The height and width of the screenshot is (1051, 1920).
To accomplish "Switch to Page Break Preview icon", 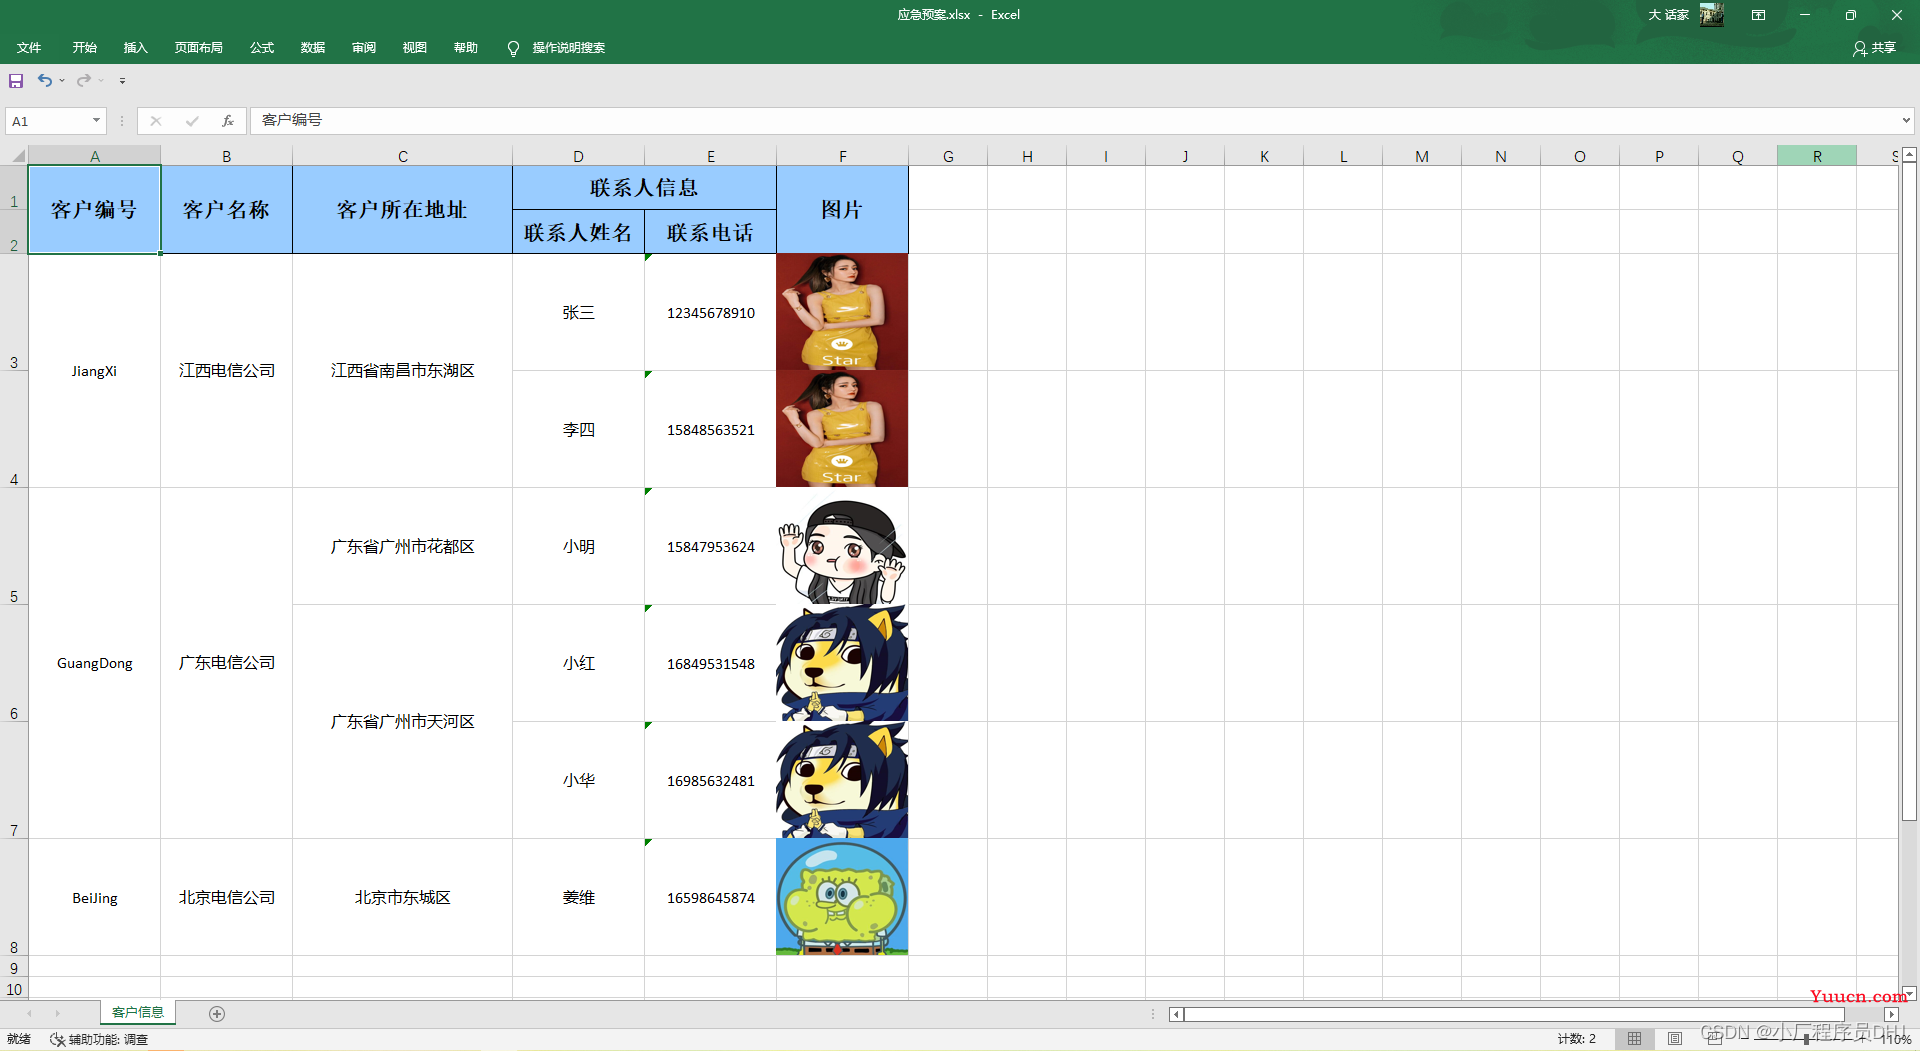I will point(1715,1039).
